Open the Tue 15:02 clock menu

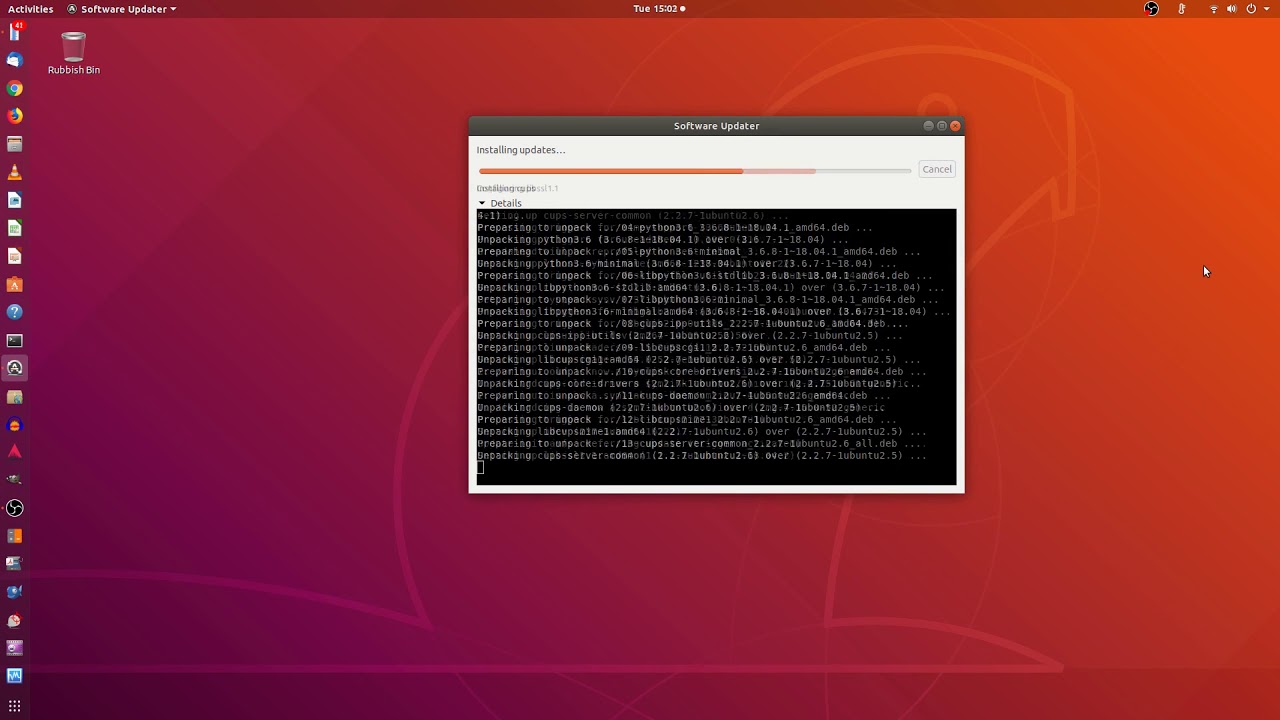pyautogui.click(x=659, y=9)
